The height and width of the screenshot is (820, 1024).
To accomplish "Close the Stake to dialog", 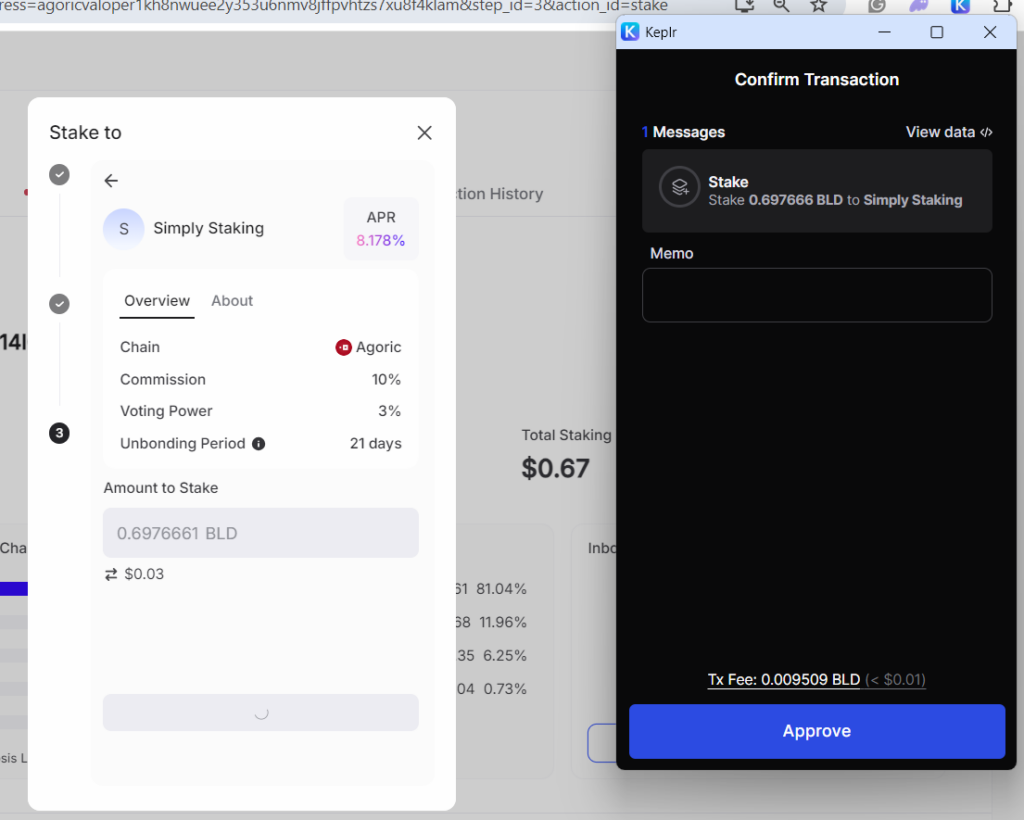I will tap(424, 133).
